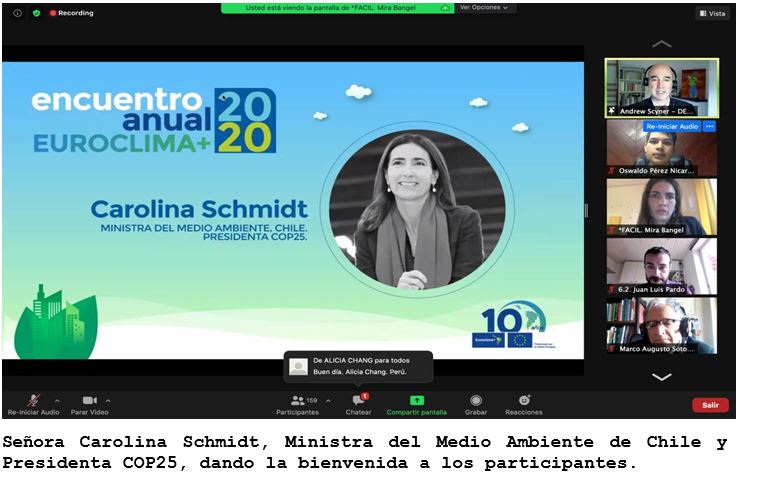Select Marco Augusto Soto video thumbnail

662,326
